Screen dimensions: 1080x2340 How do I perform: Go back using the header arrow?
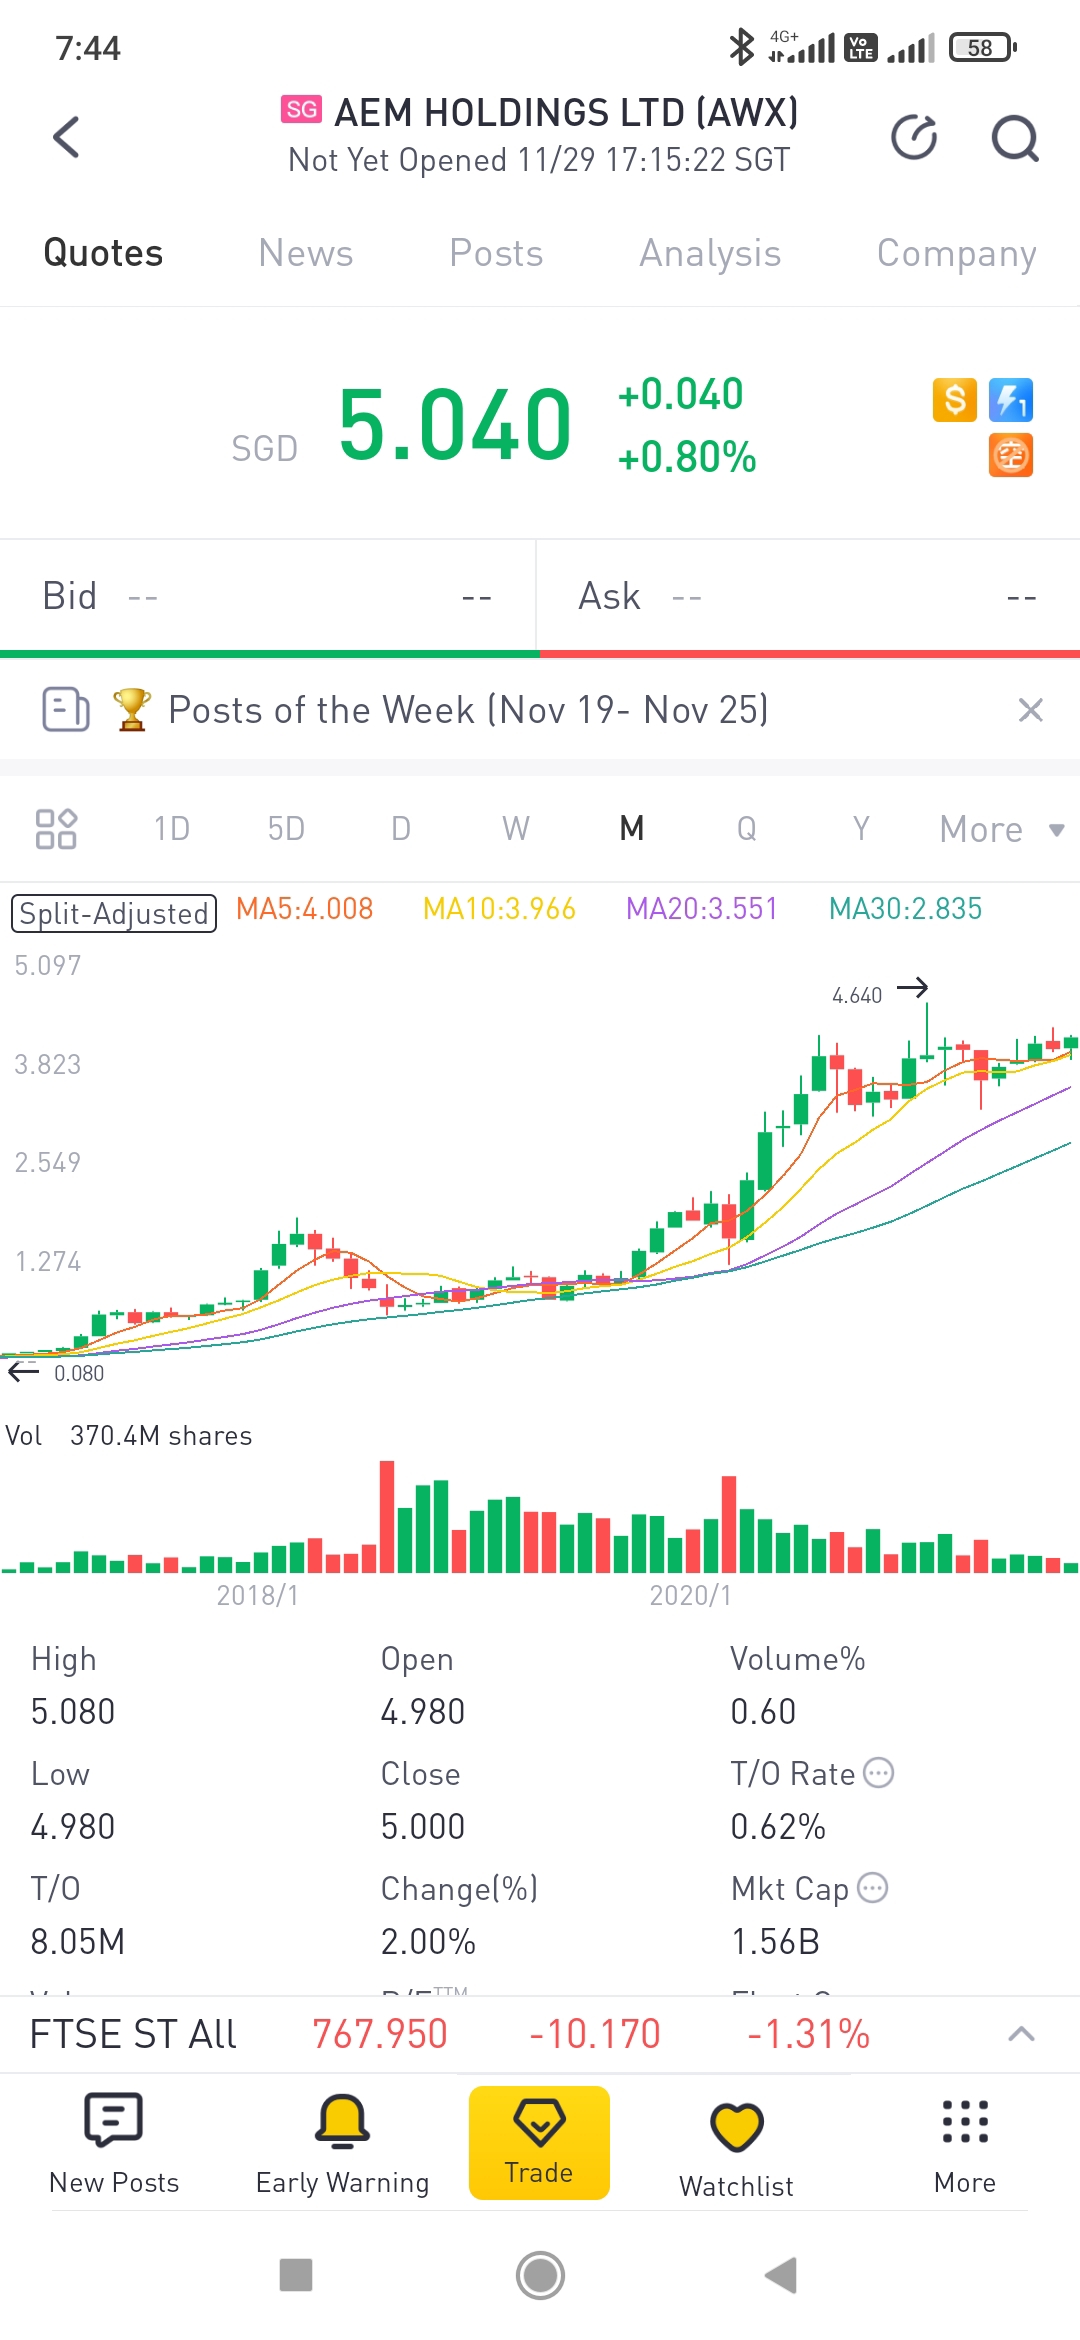(66, 137)
